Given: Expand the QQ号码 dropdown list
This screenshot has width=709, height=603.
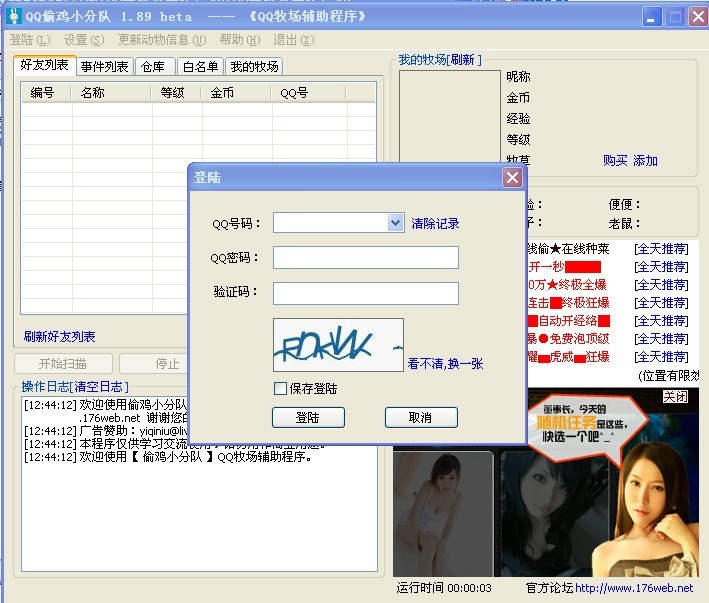Looking at the screenshot, I should pyautogui.click(x=396, y=223).
